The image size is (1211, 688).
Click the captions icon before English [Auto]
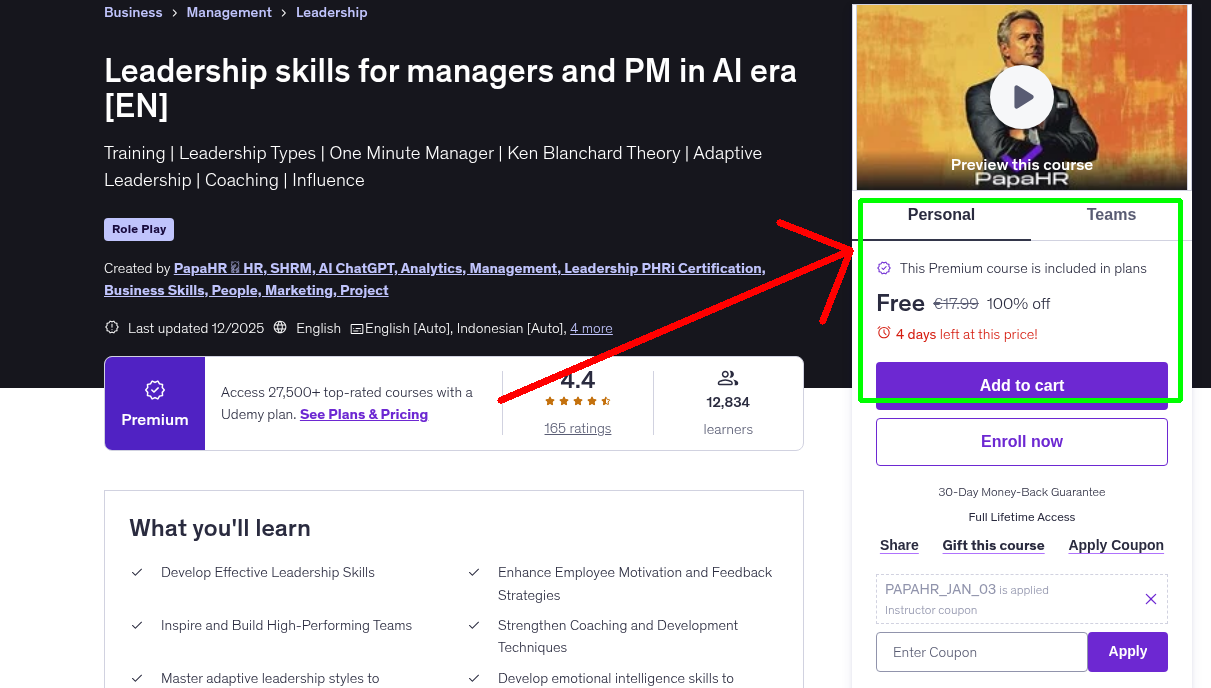point(356,328)
